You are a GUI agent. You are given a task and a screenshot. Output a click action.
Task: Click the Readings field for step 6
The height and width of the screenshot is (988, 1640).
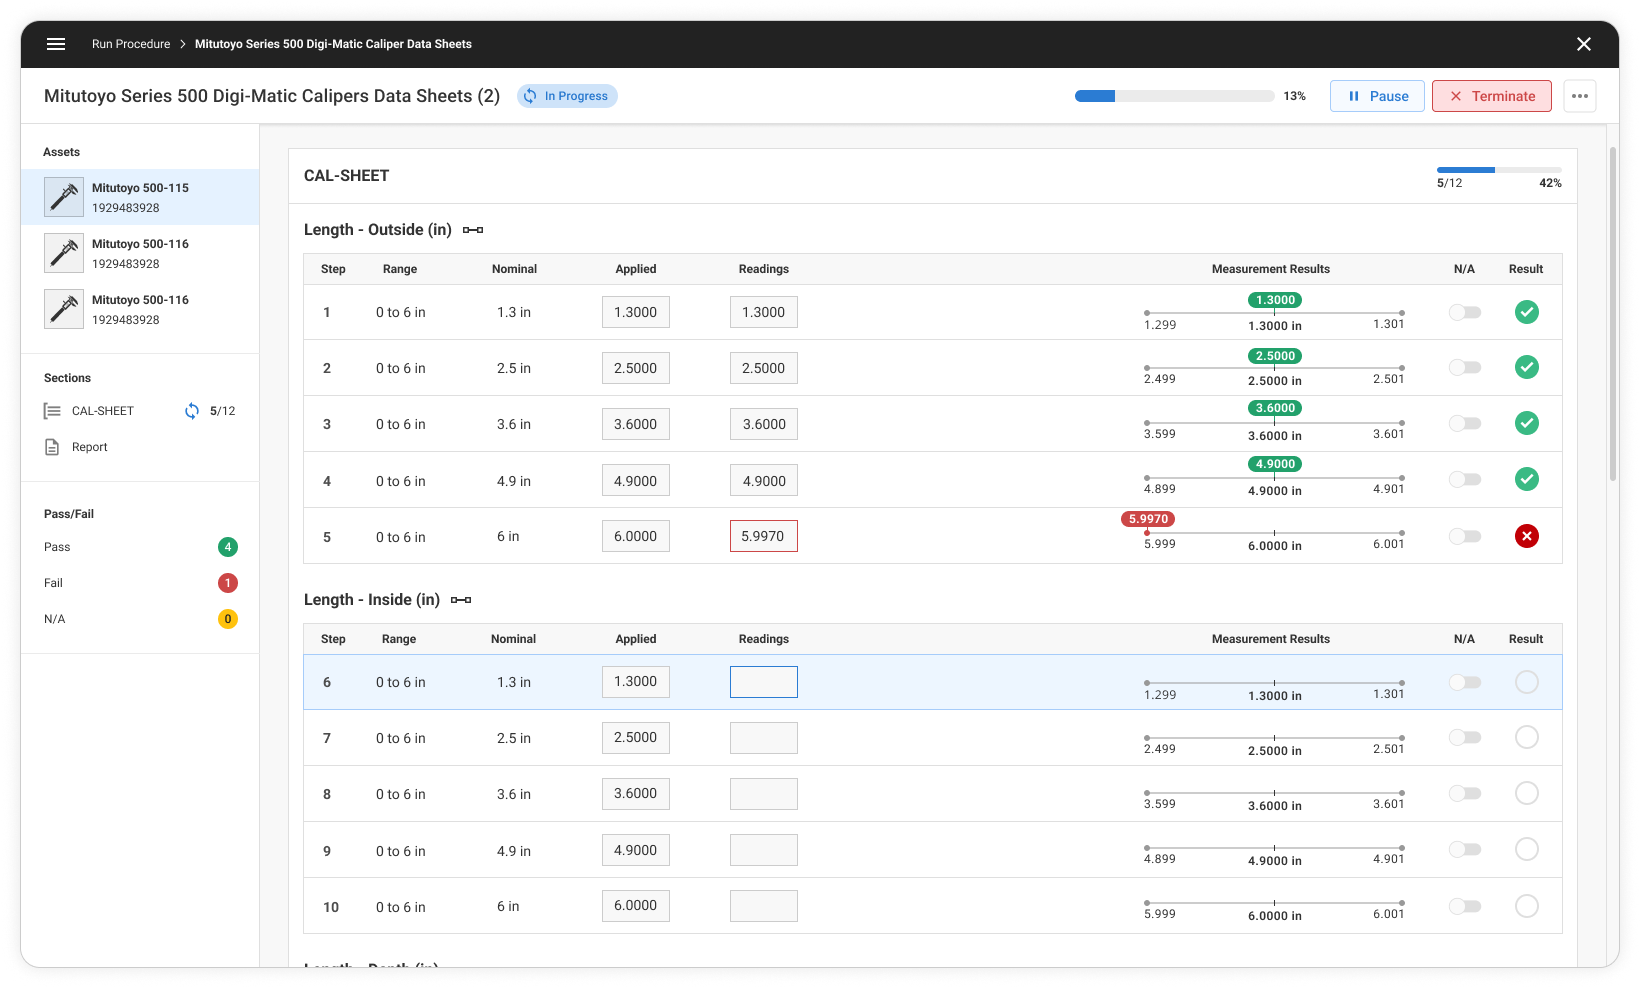(764, 682)
